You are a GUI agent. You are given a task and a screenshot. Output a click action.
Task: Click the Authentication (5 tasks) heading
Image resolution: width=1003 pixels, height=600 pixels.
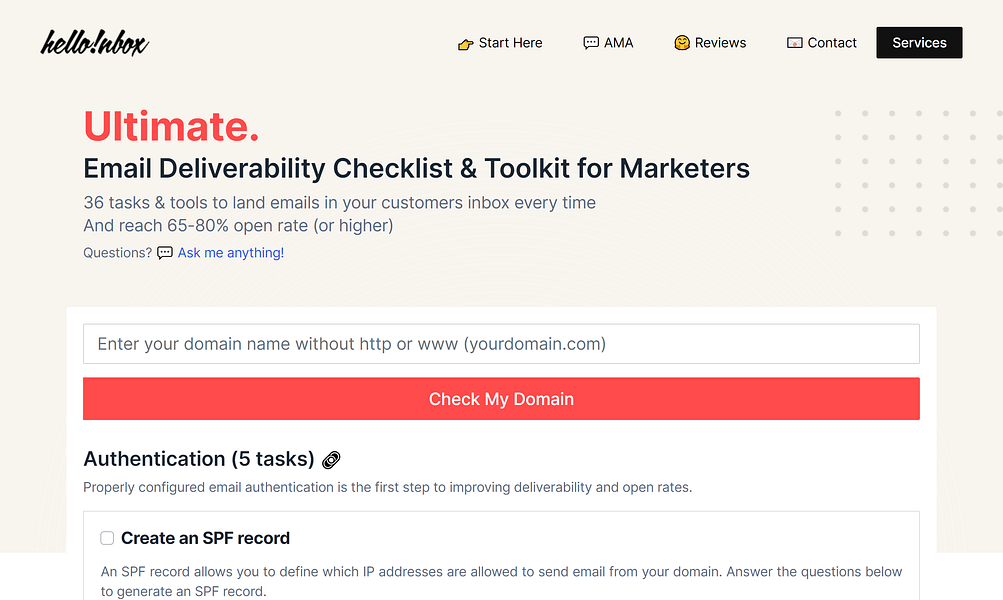coord(198,459)
